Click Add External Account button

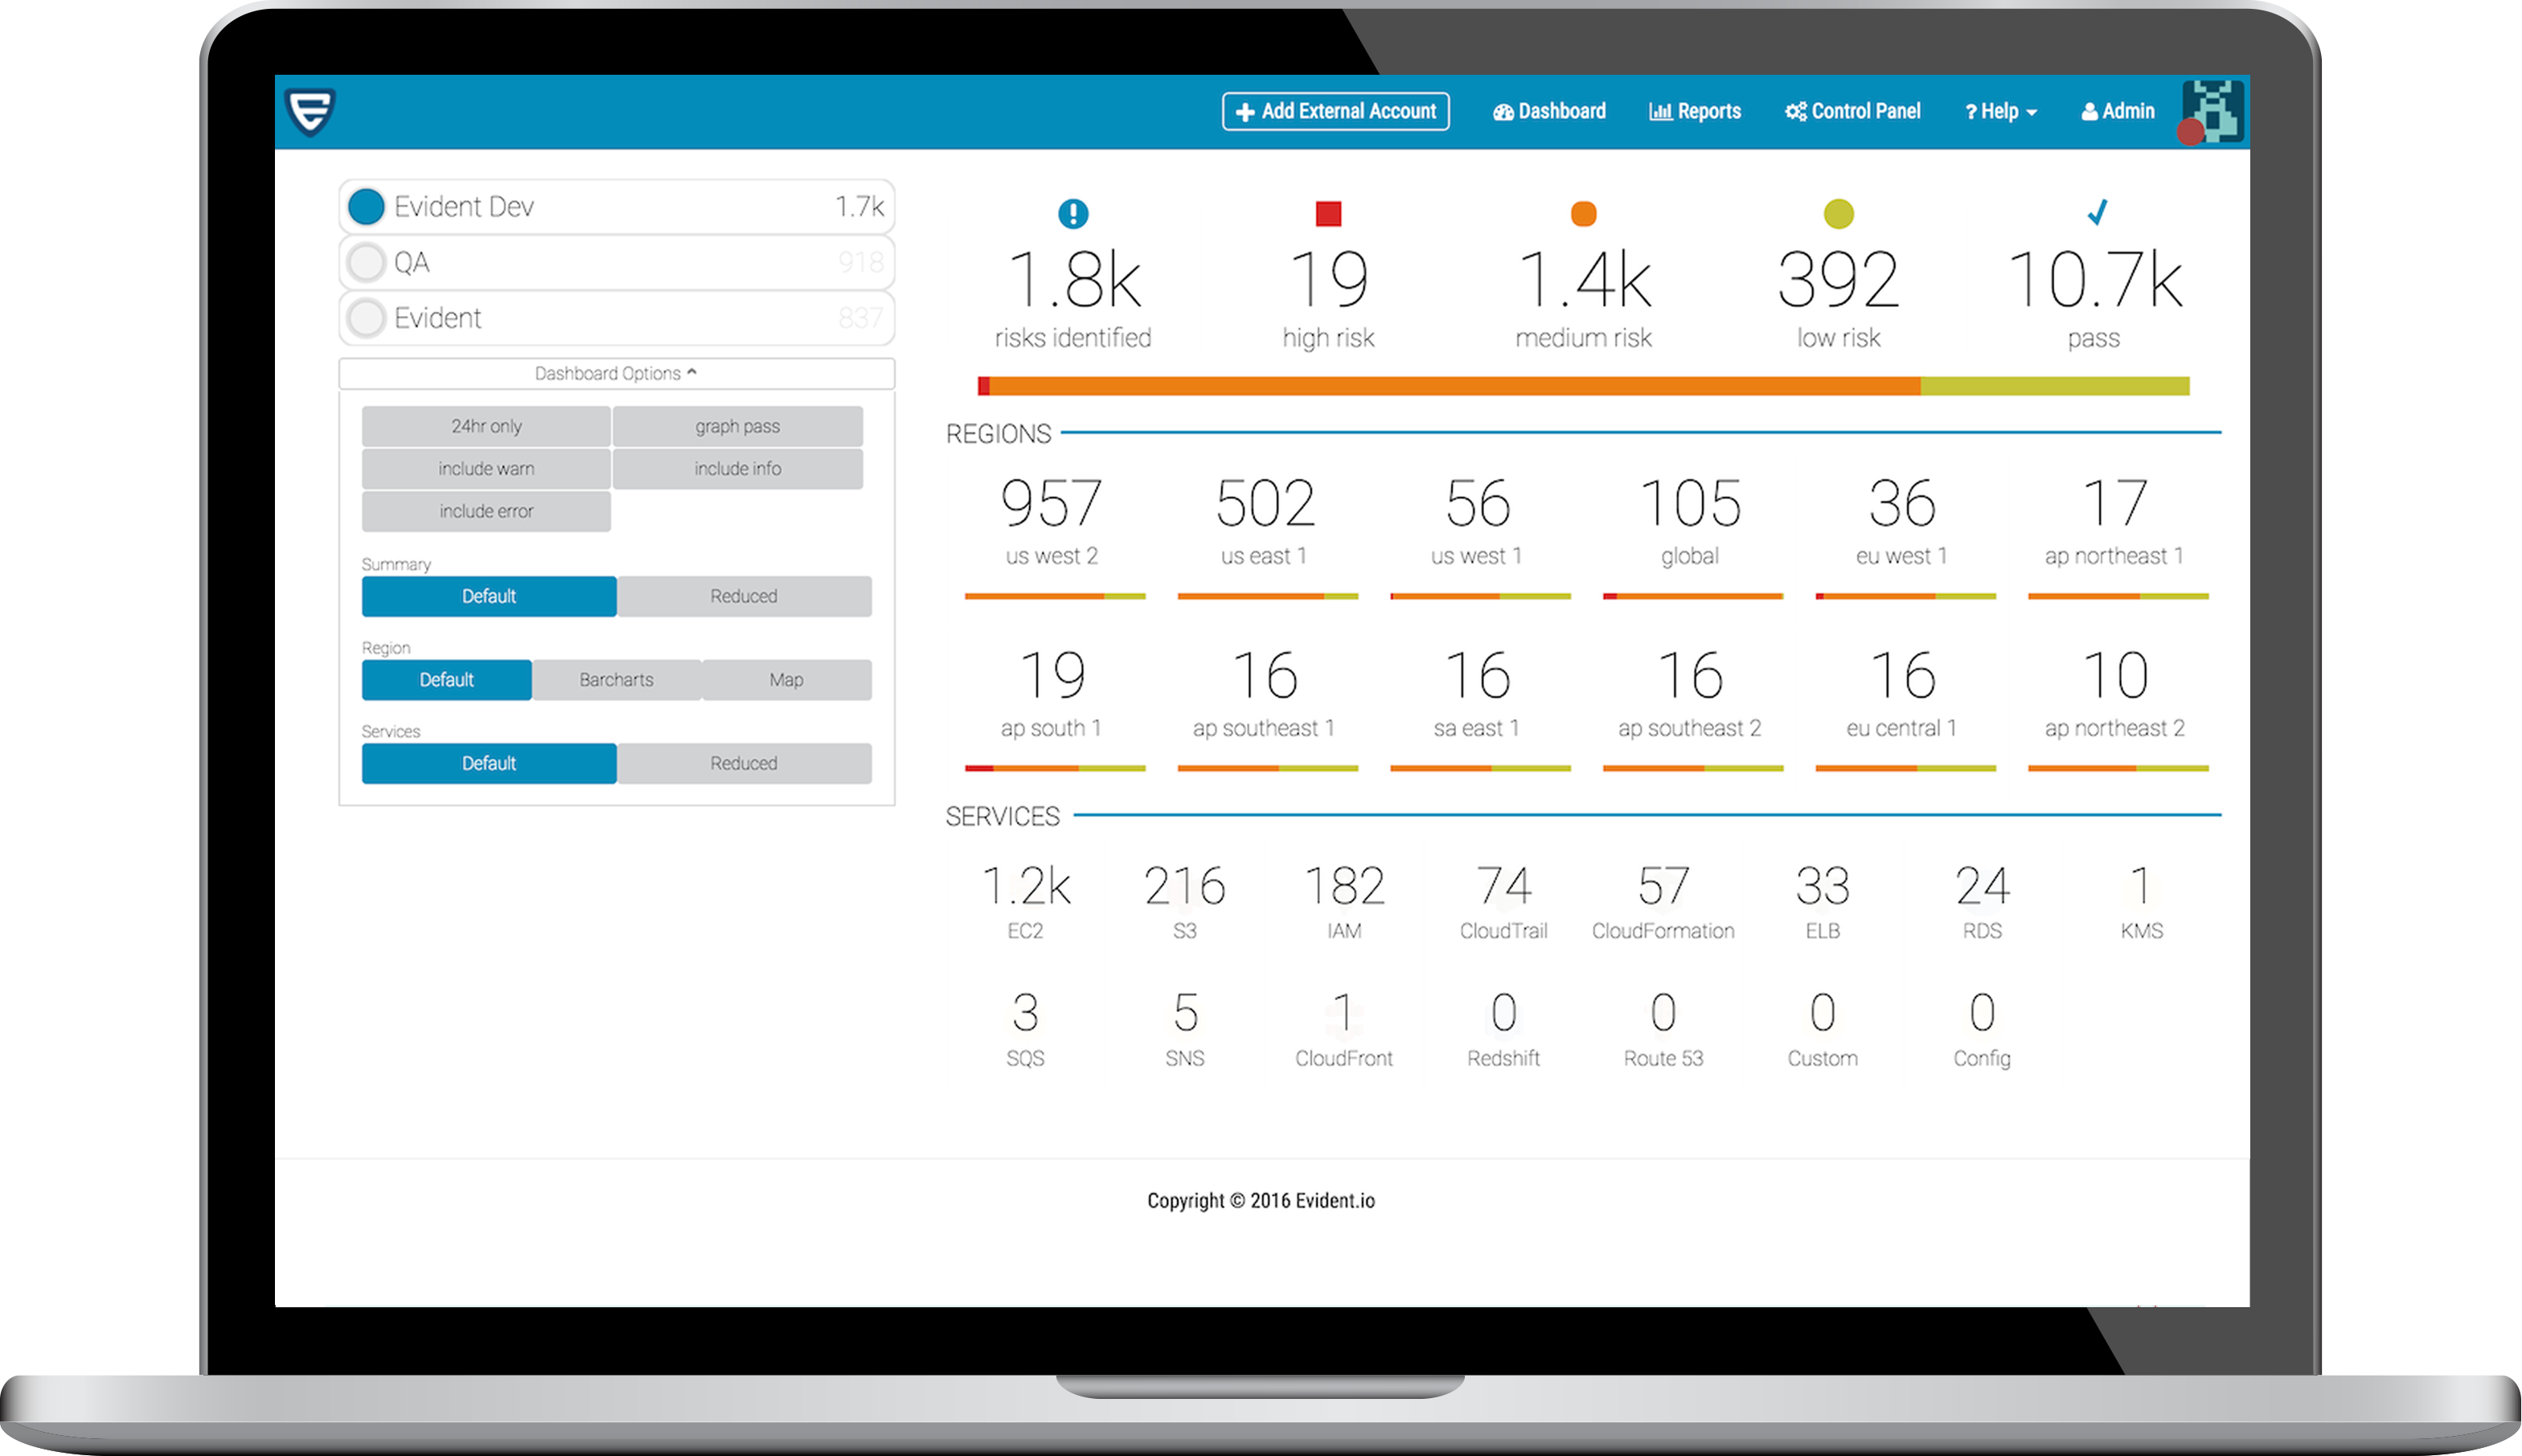click(x=1335, y=111)
